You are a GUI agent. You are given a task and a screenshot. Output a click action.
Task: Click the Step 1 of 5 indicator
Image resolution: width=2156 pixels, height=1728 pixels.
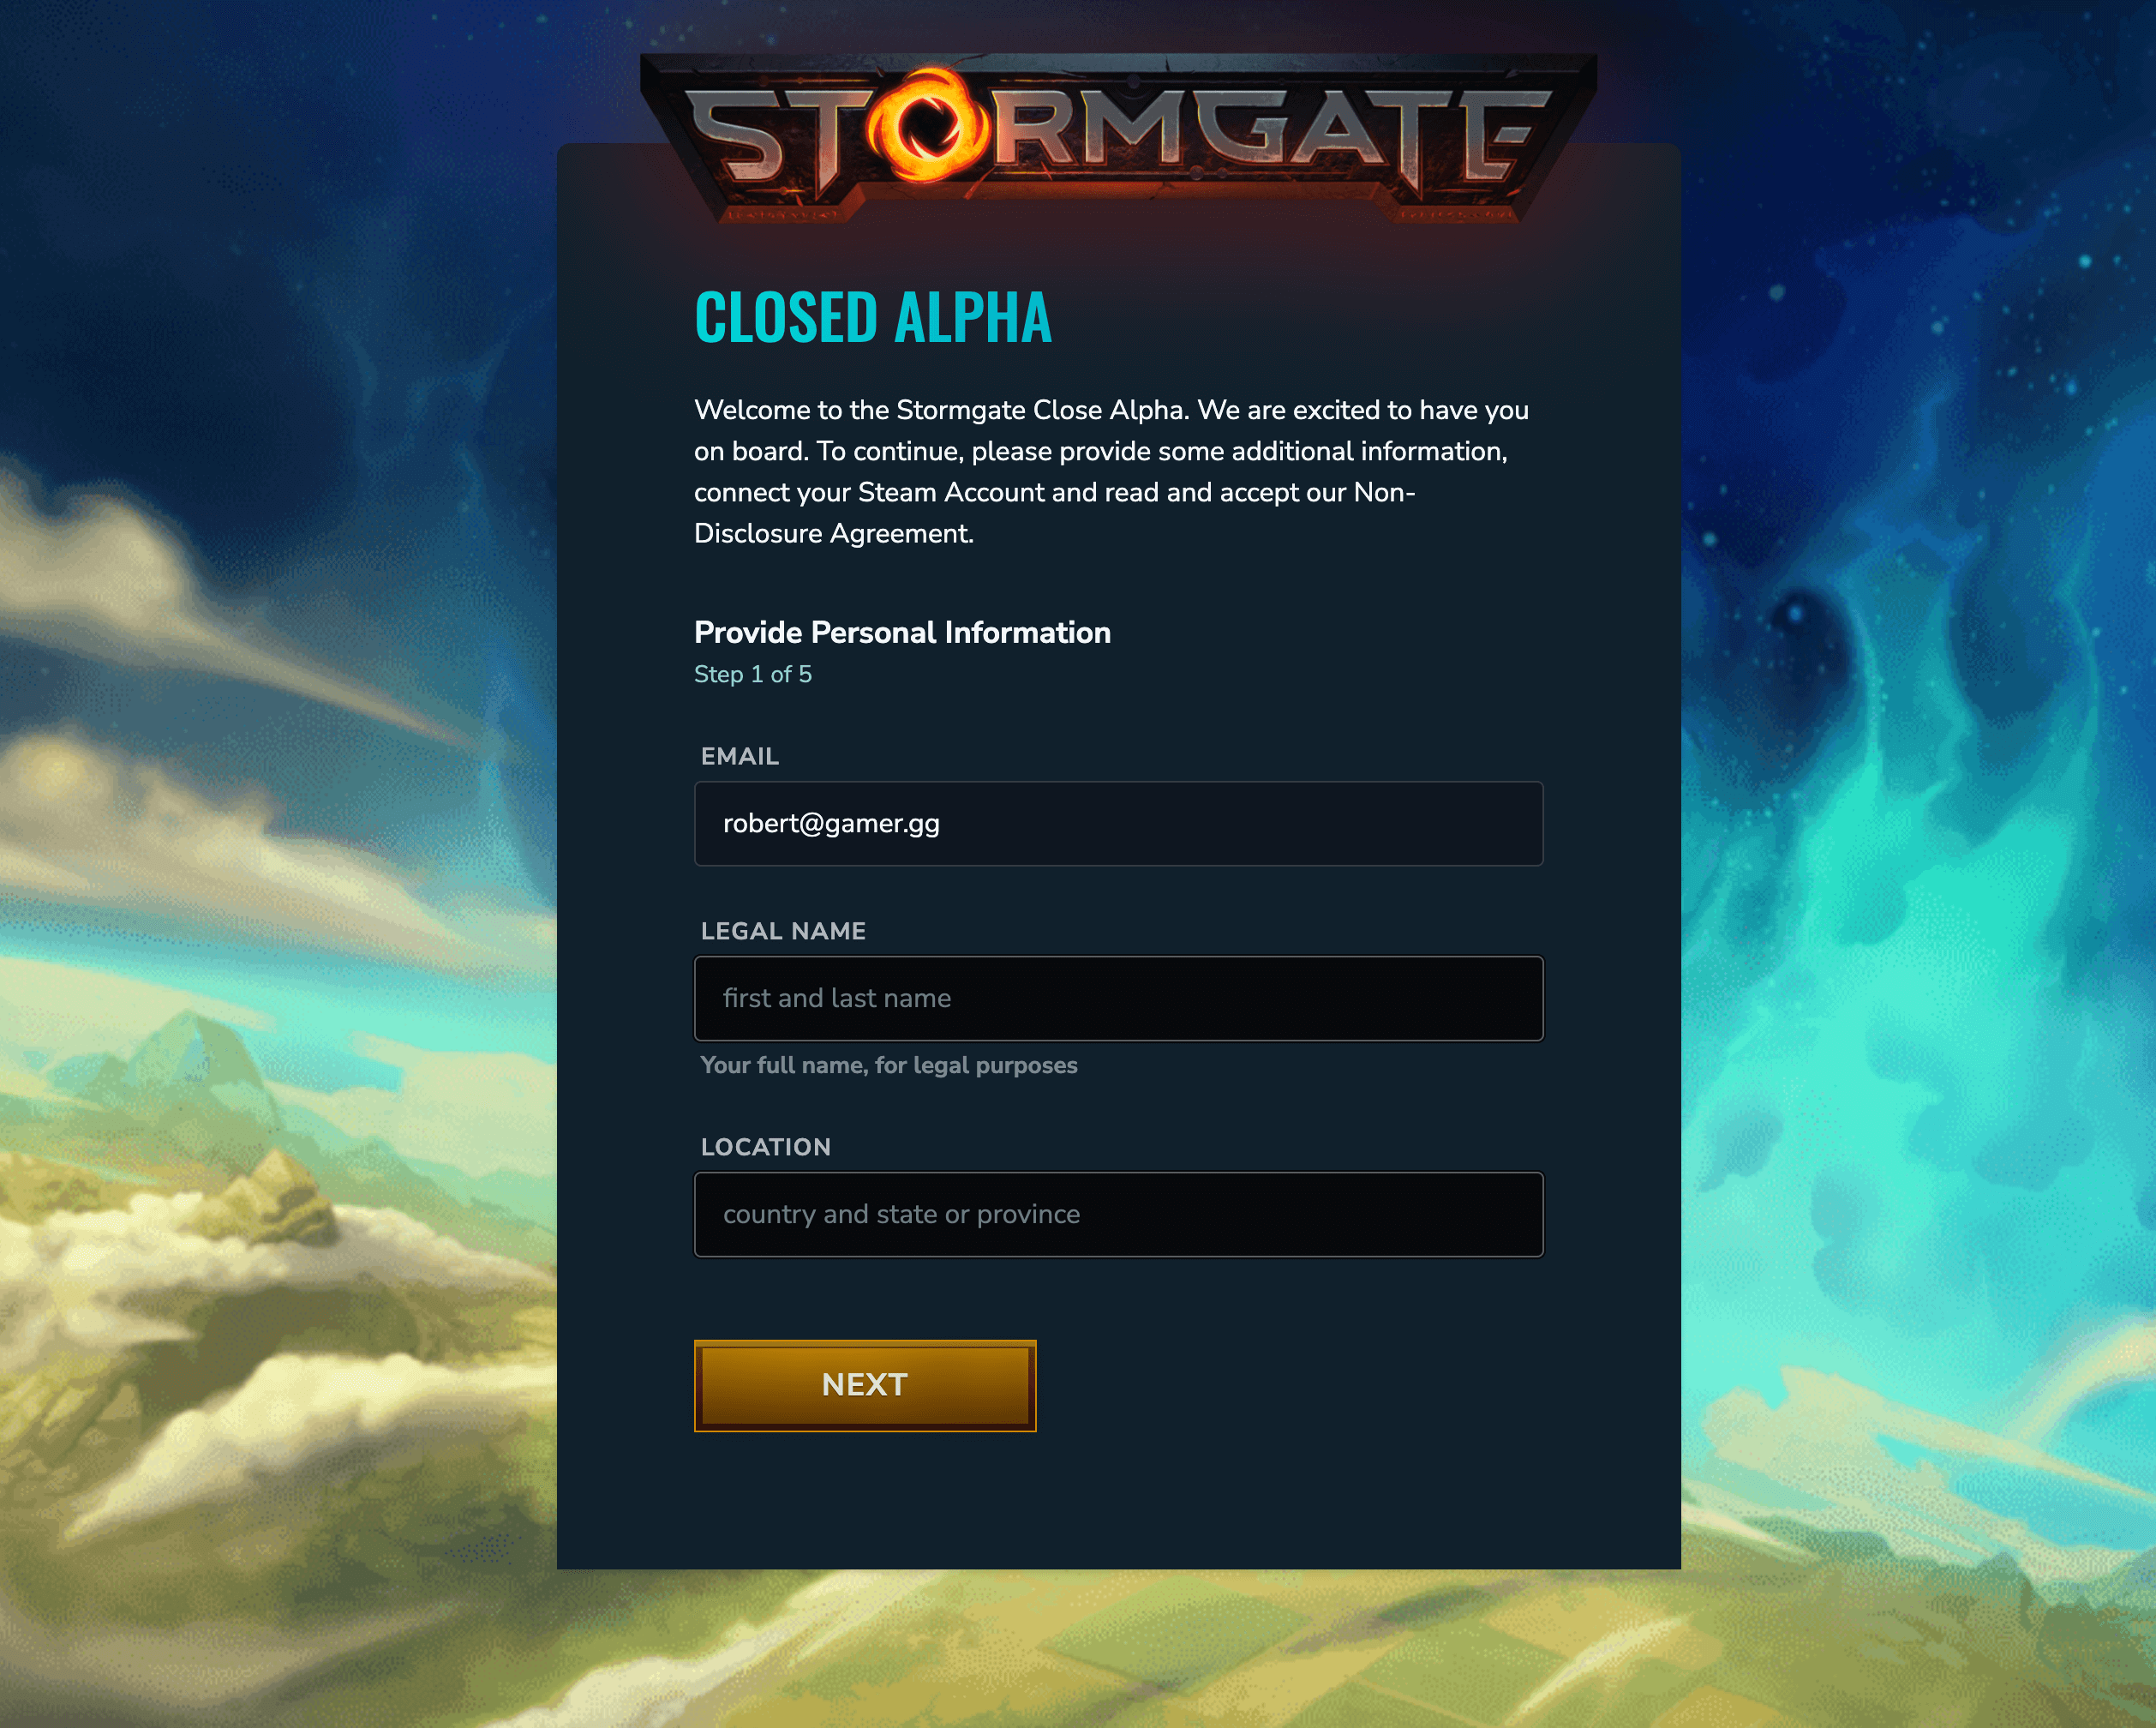(753, 674)
